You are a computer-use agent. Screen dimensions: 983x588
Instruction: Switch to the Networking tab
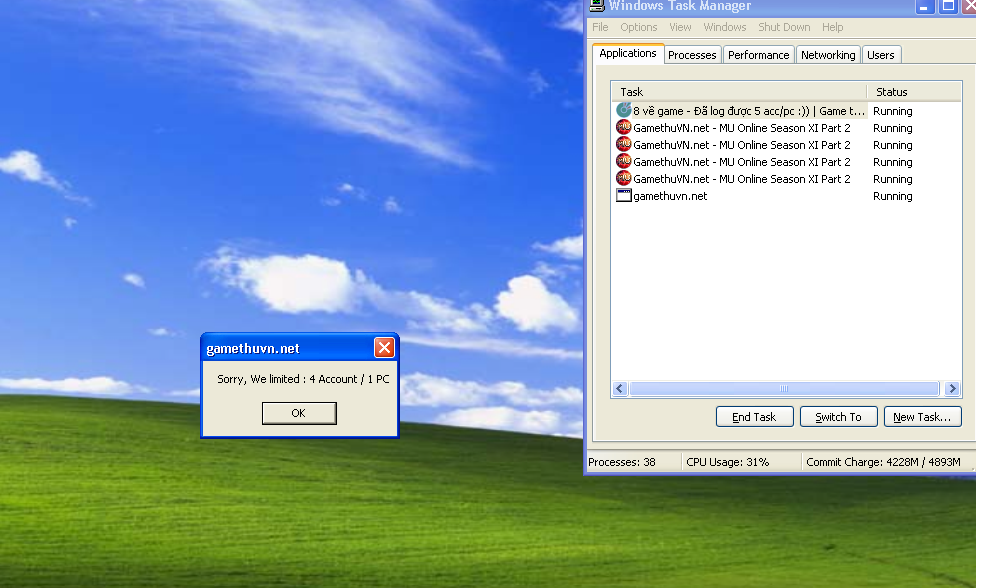[828, 55]
